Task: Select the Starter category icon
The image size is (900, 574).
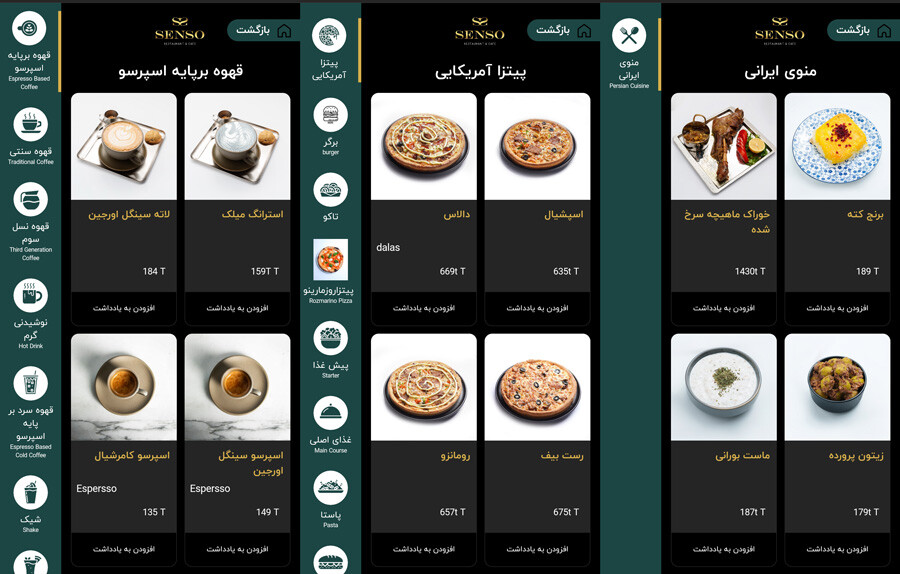Action: (x=331, y=338)
